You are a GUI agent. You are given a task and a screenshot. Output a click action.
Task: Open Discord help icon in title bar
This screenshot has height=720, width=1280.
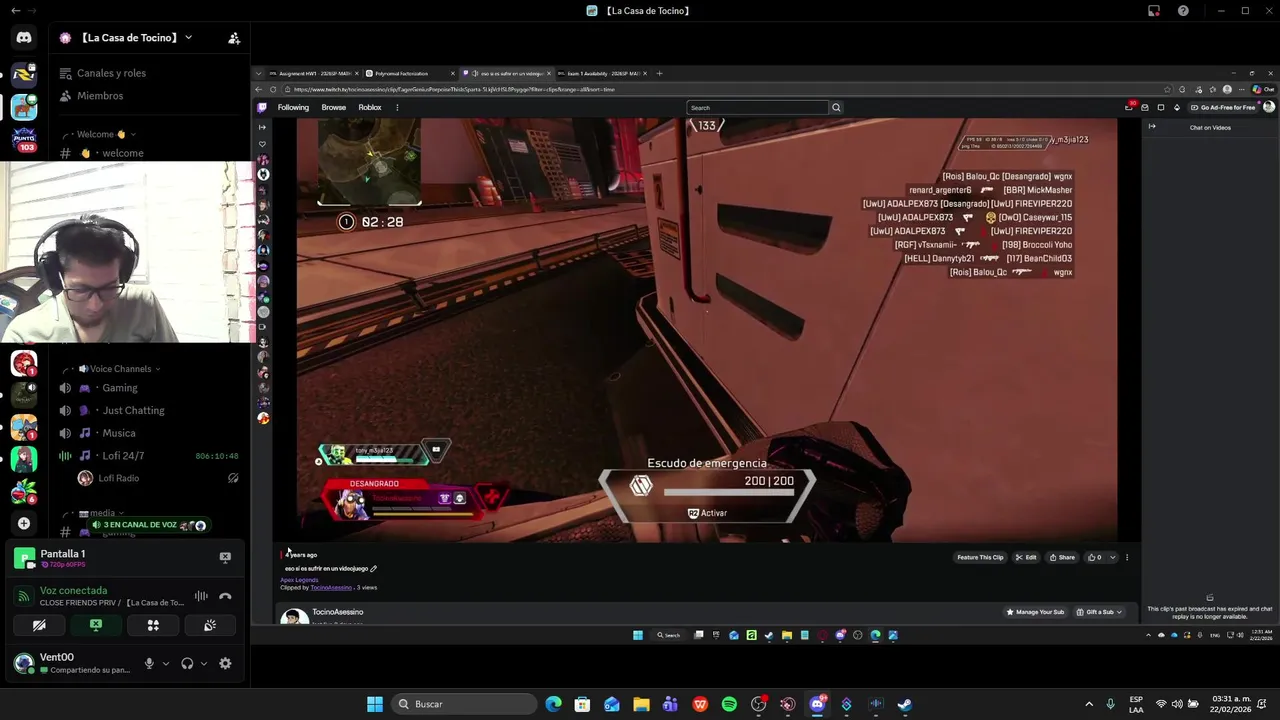1183,11
